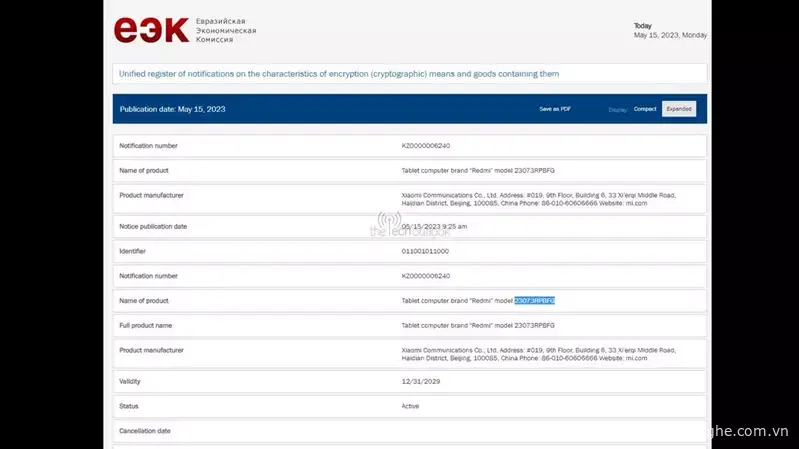Click the red EEC logo
The height and width of the screenshot is (449, 799).
click(151, 30)
